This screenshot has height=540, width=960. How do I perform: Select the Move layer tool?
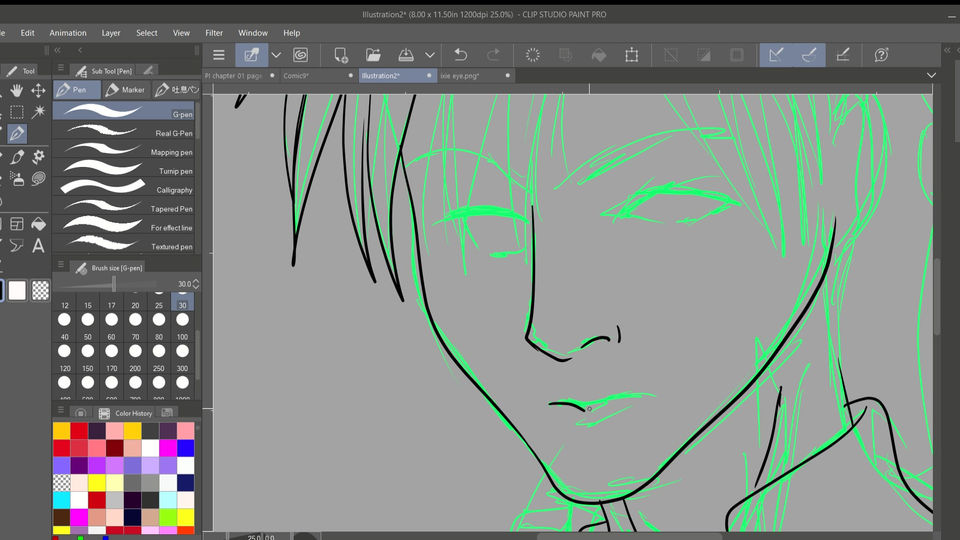click(x=39, y=91)
